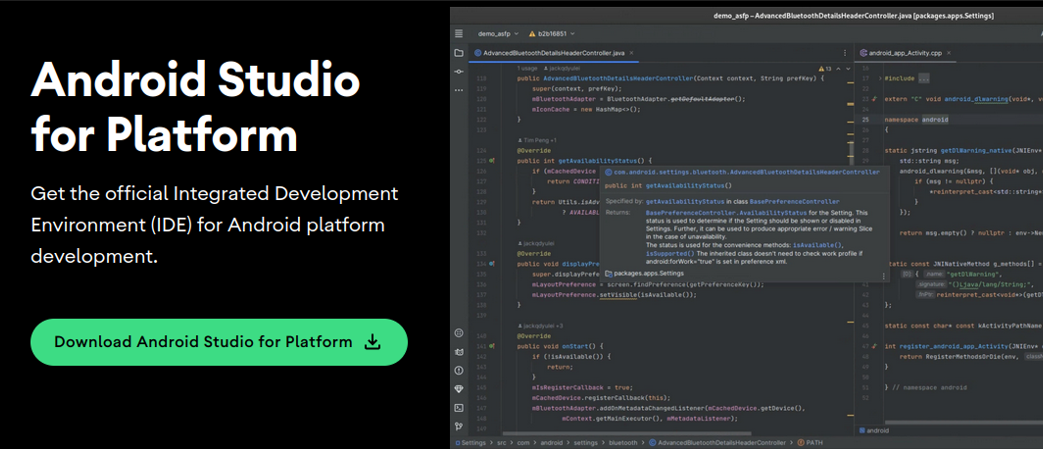The height and width of the screenshot is (449, 1043).
Task: Open the b2b16851 branch dropdown
Action: [552, 33]
